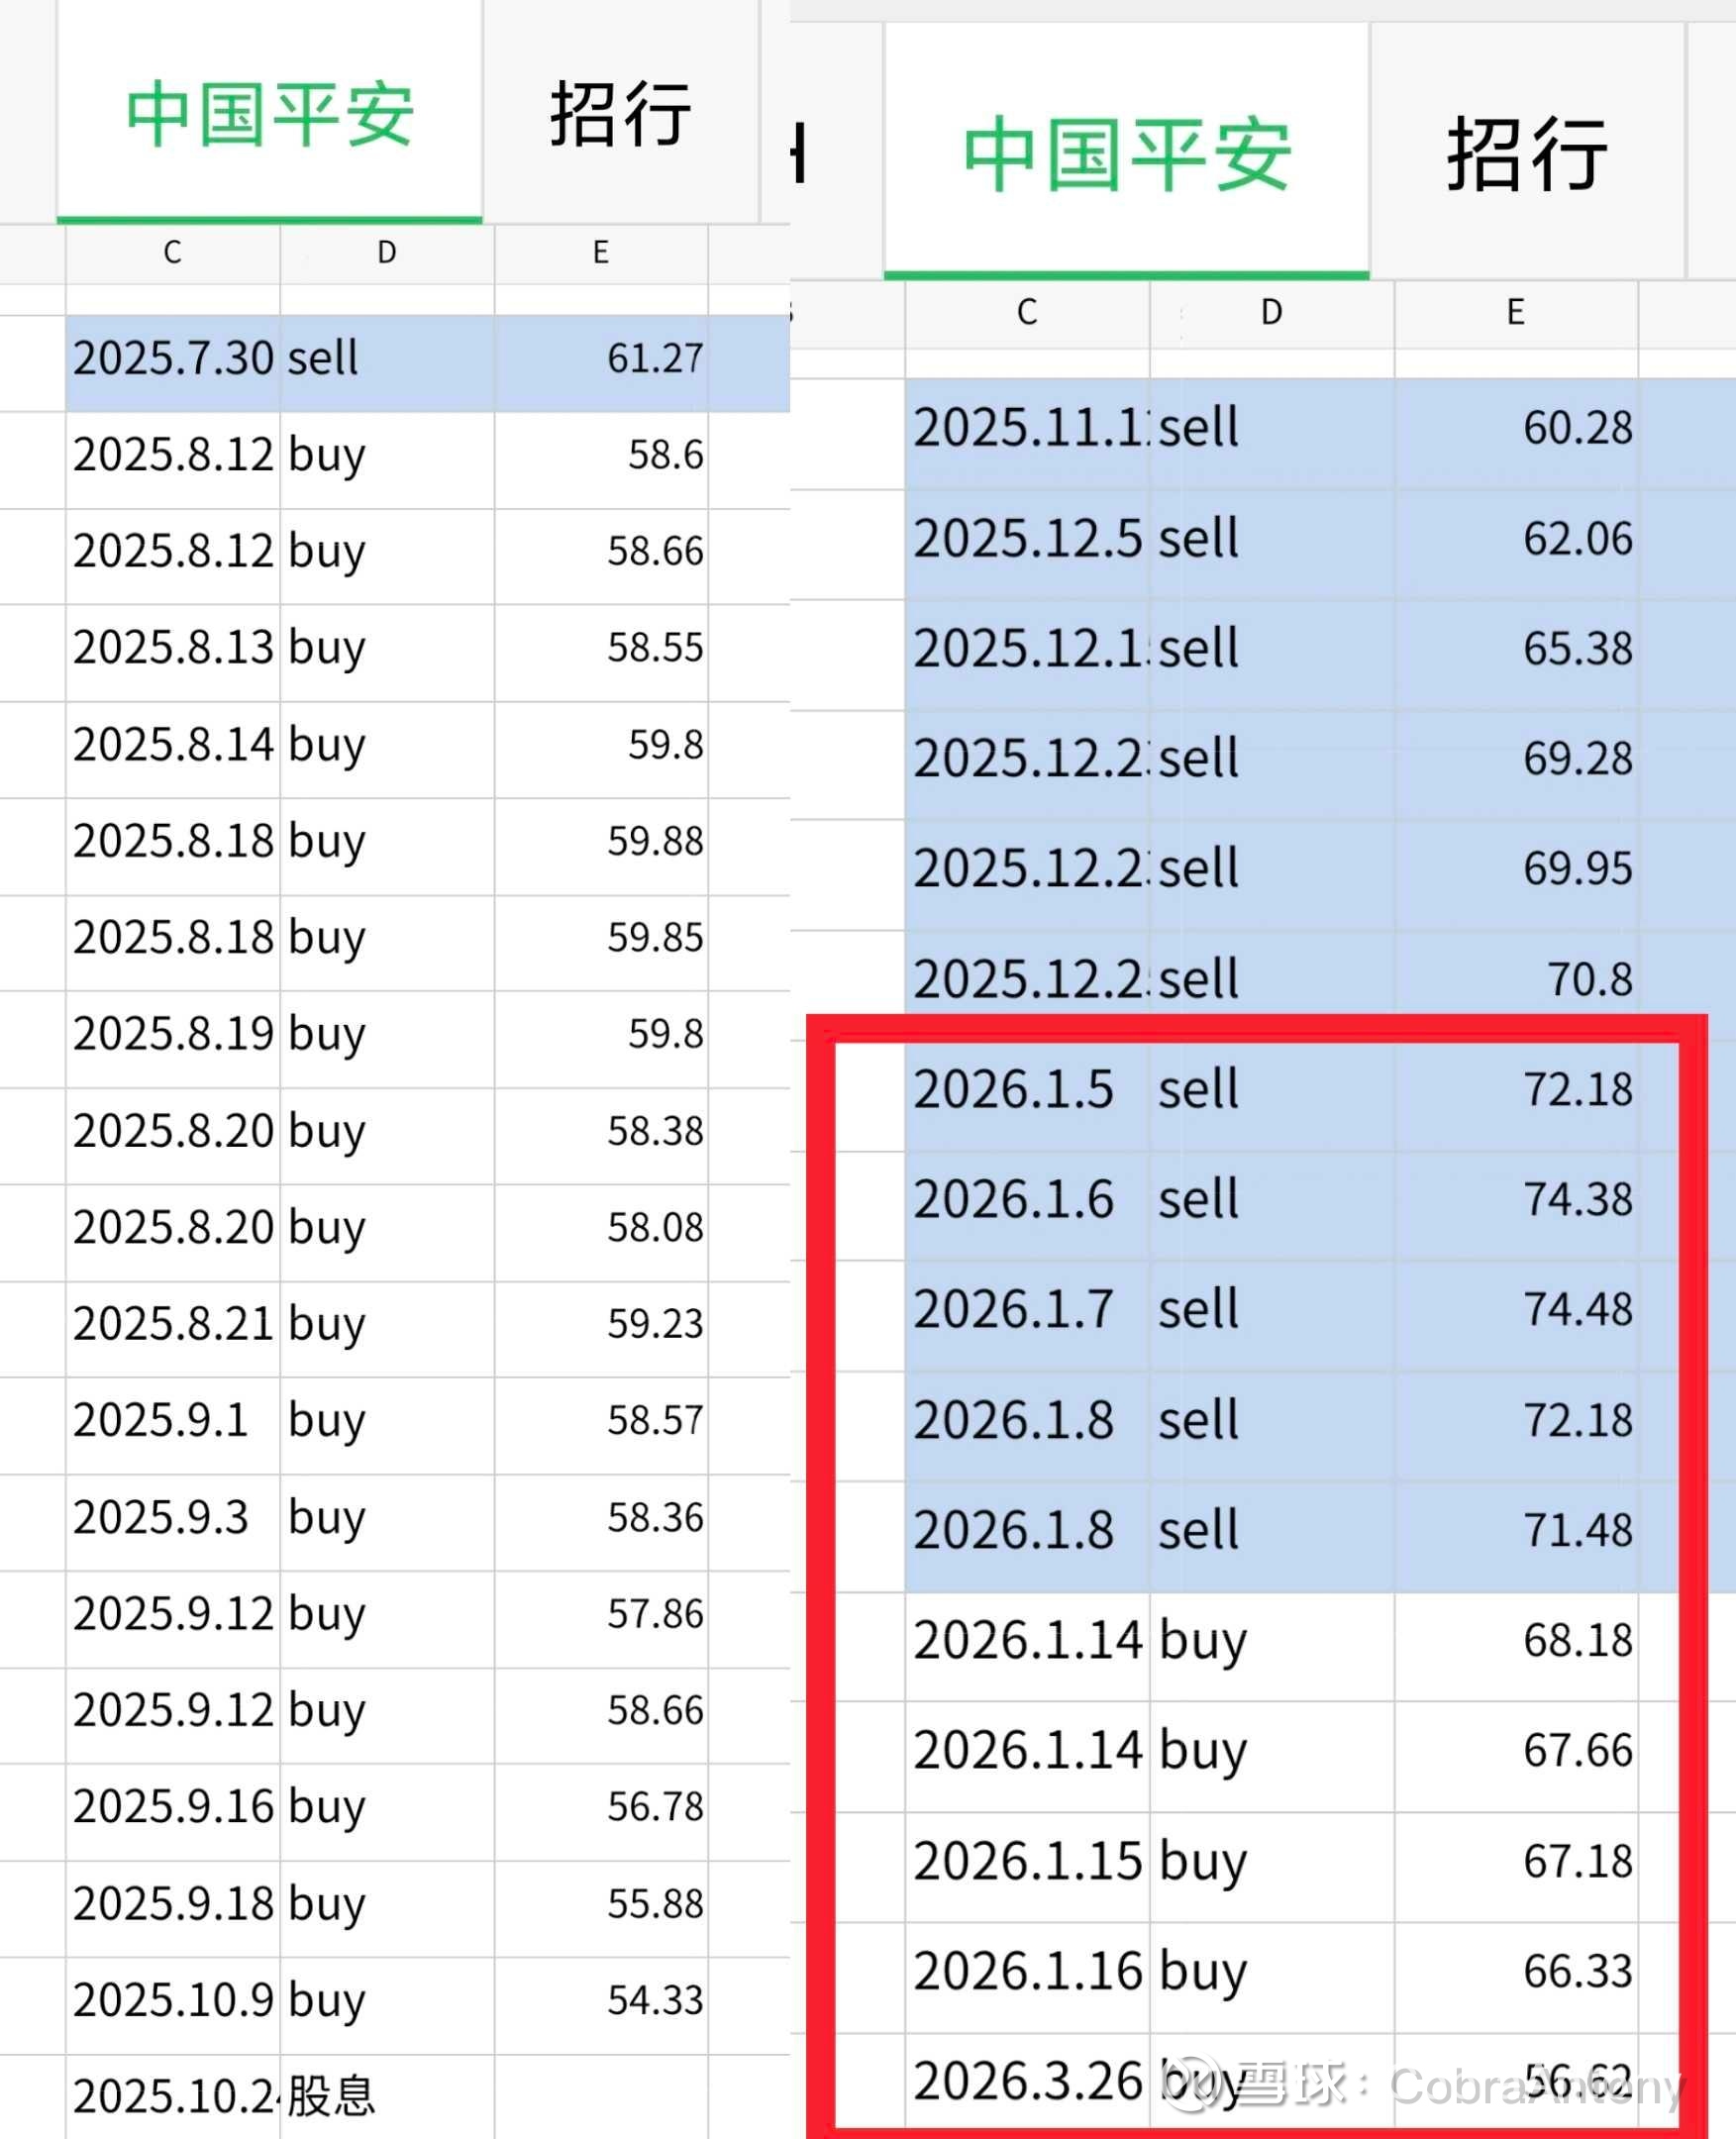Select column E header in right spreadsheet
This screenshot has height=2139, width=1736.
pos(1516,313)
